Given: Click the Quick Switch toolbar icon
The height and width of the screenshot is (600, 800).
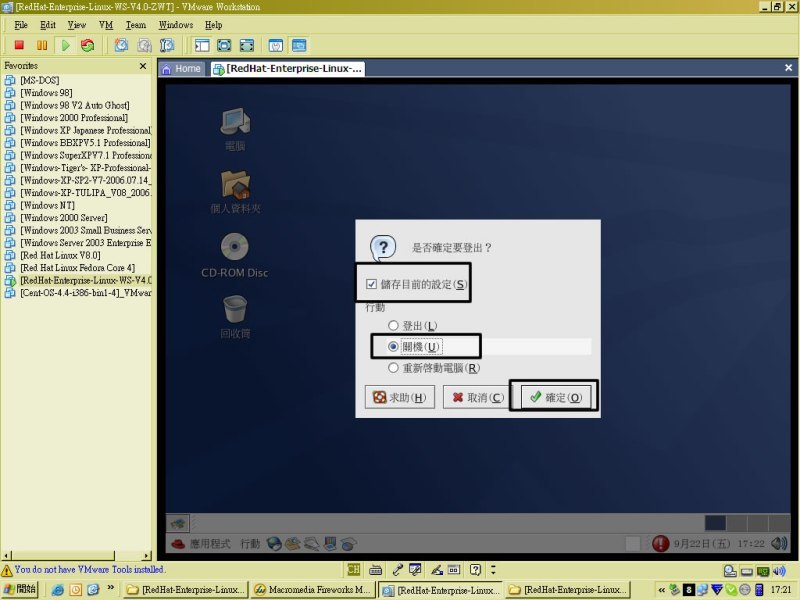Looking at the screenshot, I should pyautogui.click(x=224, y=45).
